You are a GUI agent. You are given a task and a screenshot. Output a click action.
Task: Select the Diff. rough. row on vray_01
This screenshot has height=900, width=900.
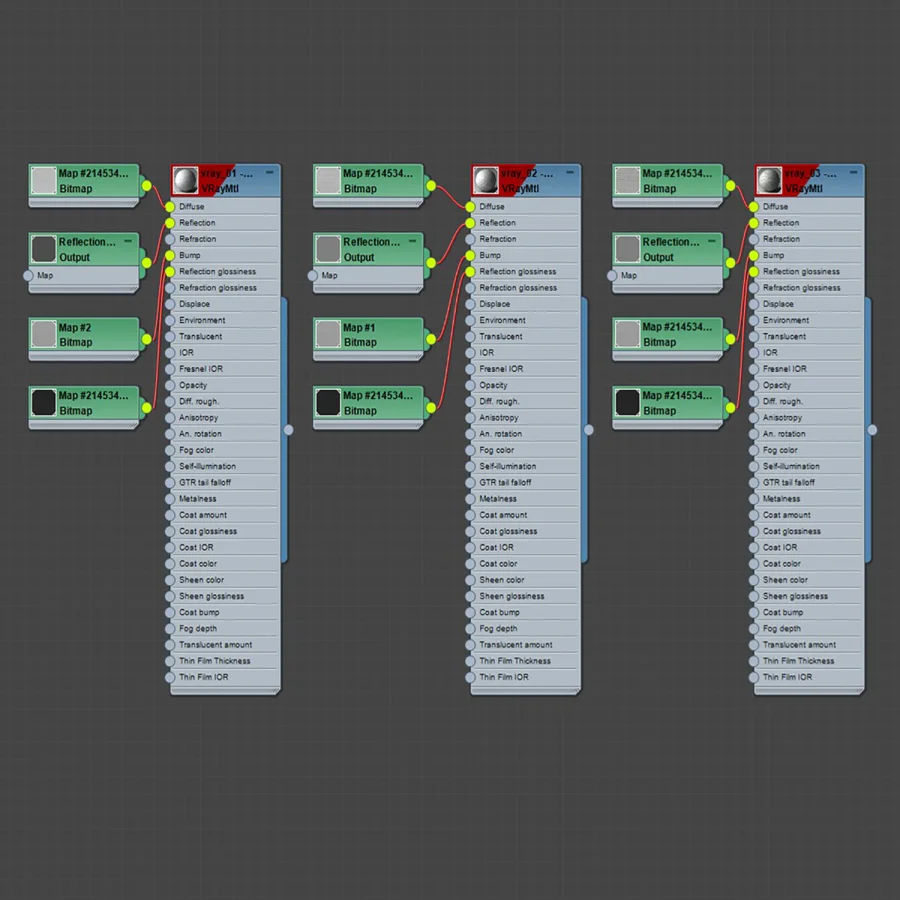click(226, 401)
